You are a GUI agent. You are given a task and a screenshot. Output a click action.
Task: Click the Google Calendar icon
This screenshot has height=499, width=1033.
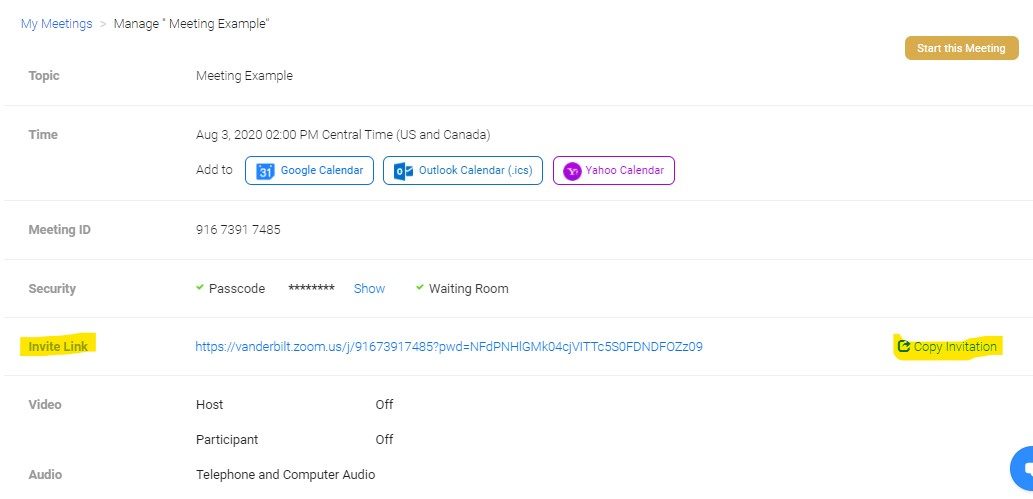click(266, 171)
